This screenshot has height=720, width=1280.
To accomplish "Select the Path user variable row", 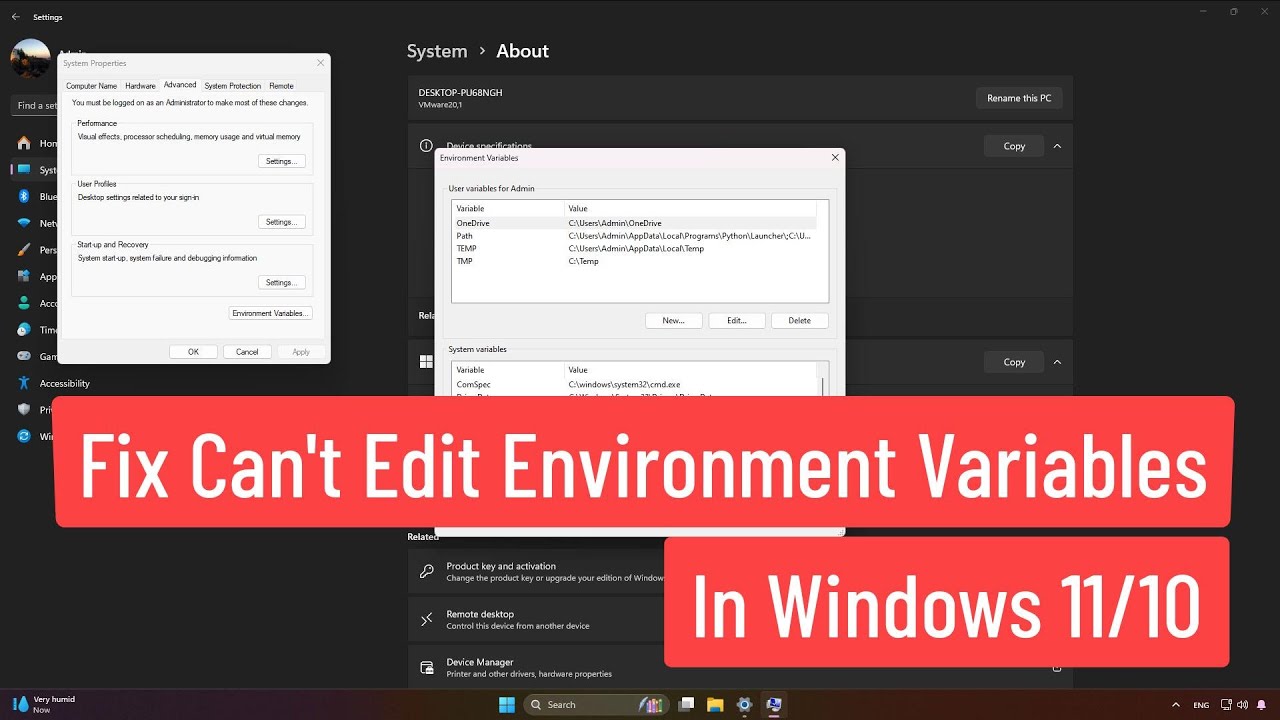I will 634,236.
